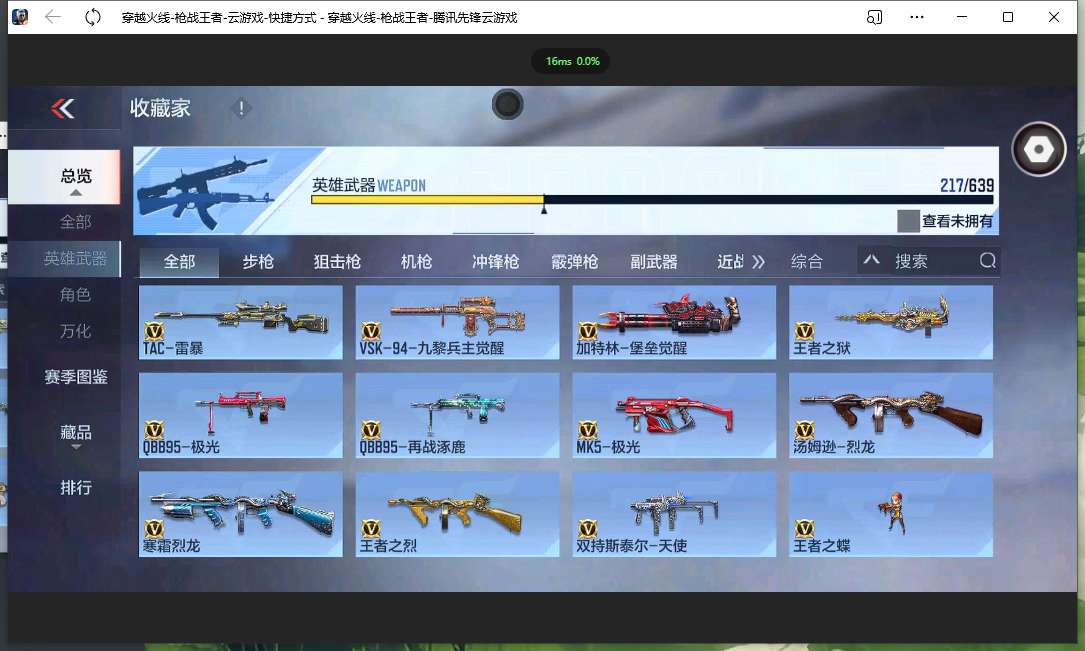Open the 寒霜烈龙 weapon card
Viewport: 1085px width, 651px height.
[x=241, y=514]
